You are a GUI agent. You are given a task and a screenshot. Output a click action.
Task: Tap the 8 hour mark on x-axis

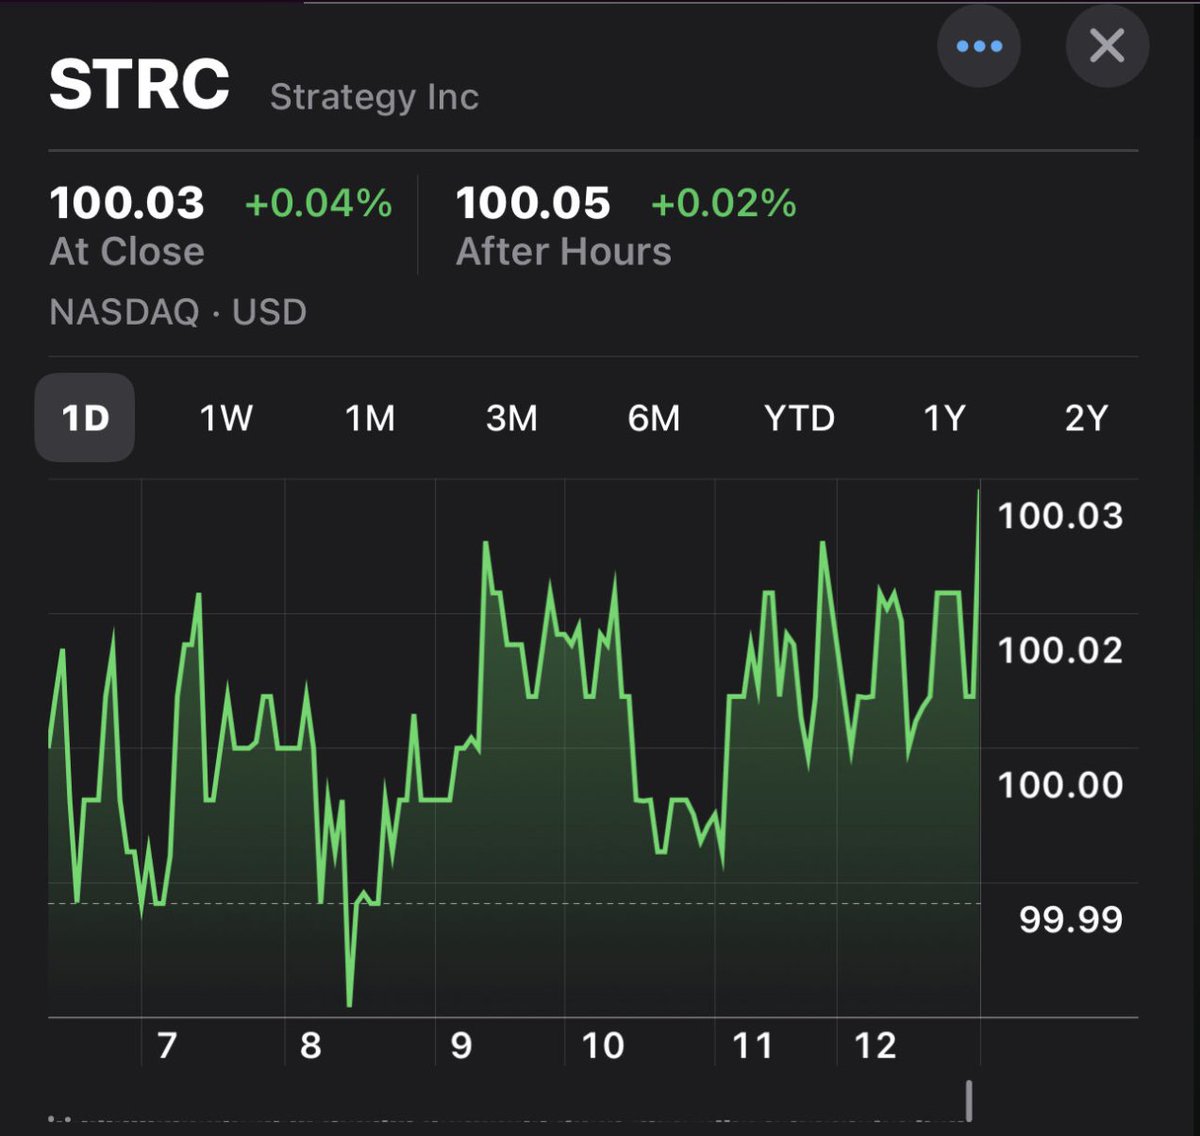point(311,1045)
